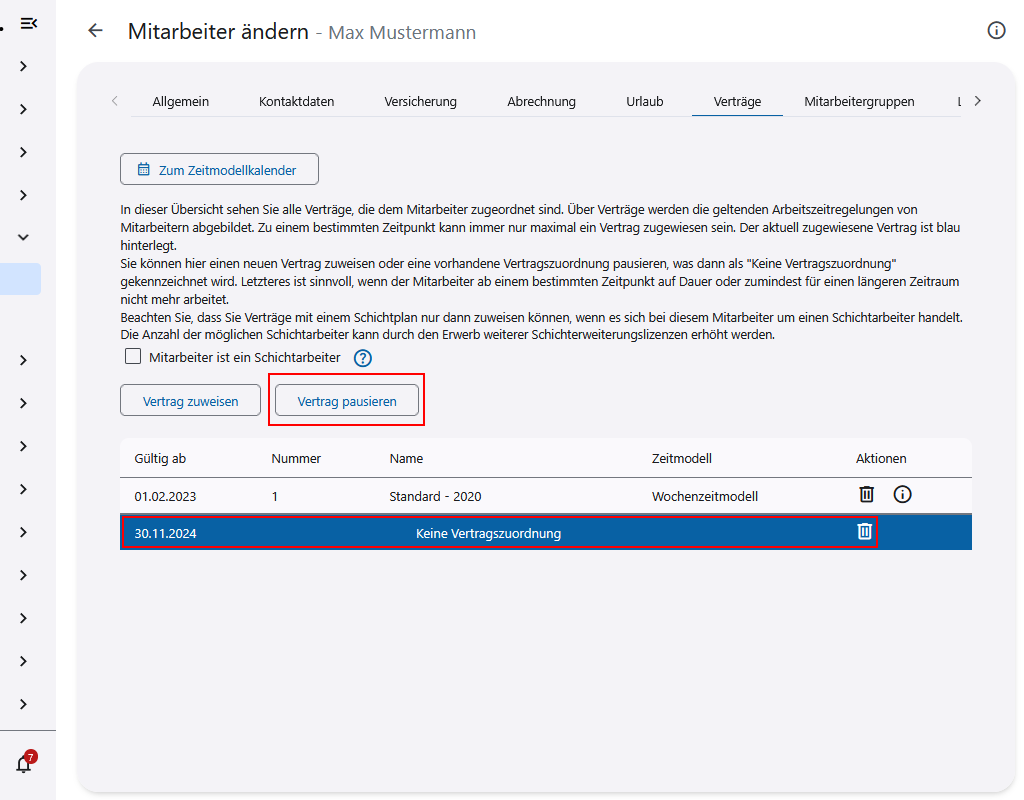Screen dimensions: 1024x800
Task: Expand the first sidebar chevron item
Action: [x=23, y=66]
